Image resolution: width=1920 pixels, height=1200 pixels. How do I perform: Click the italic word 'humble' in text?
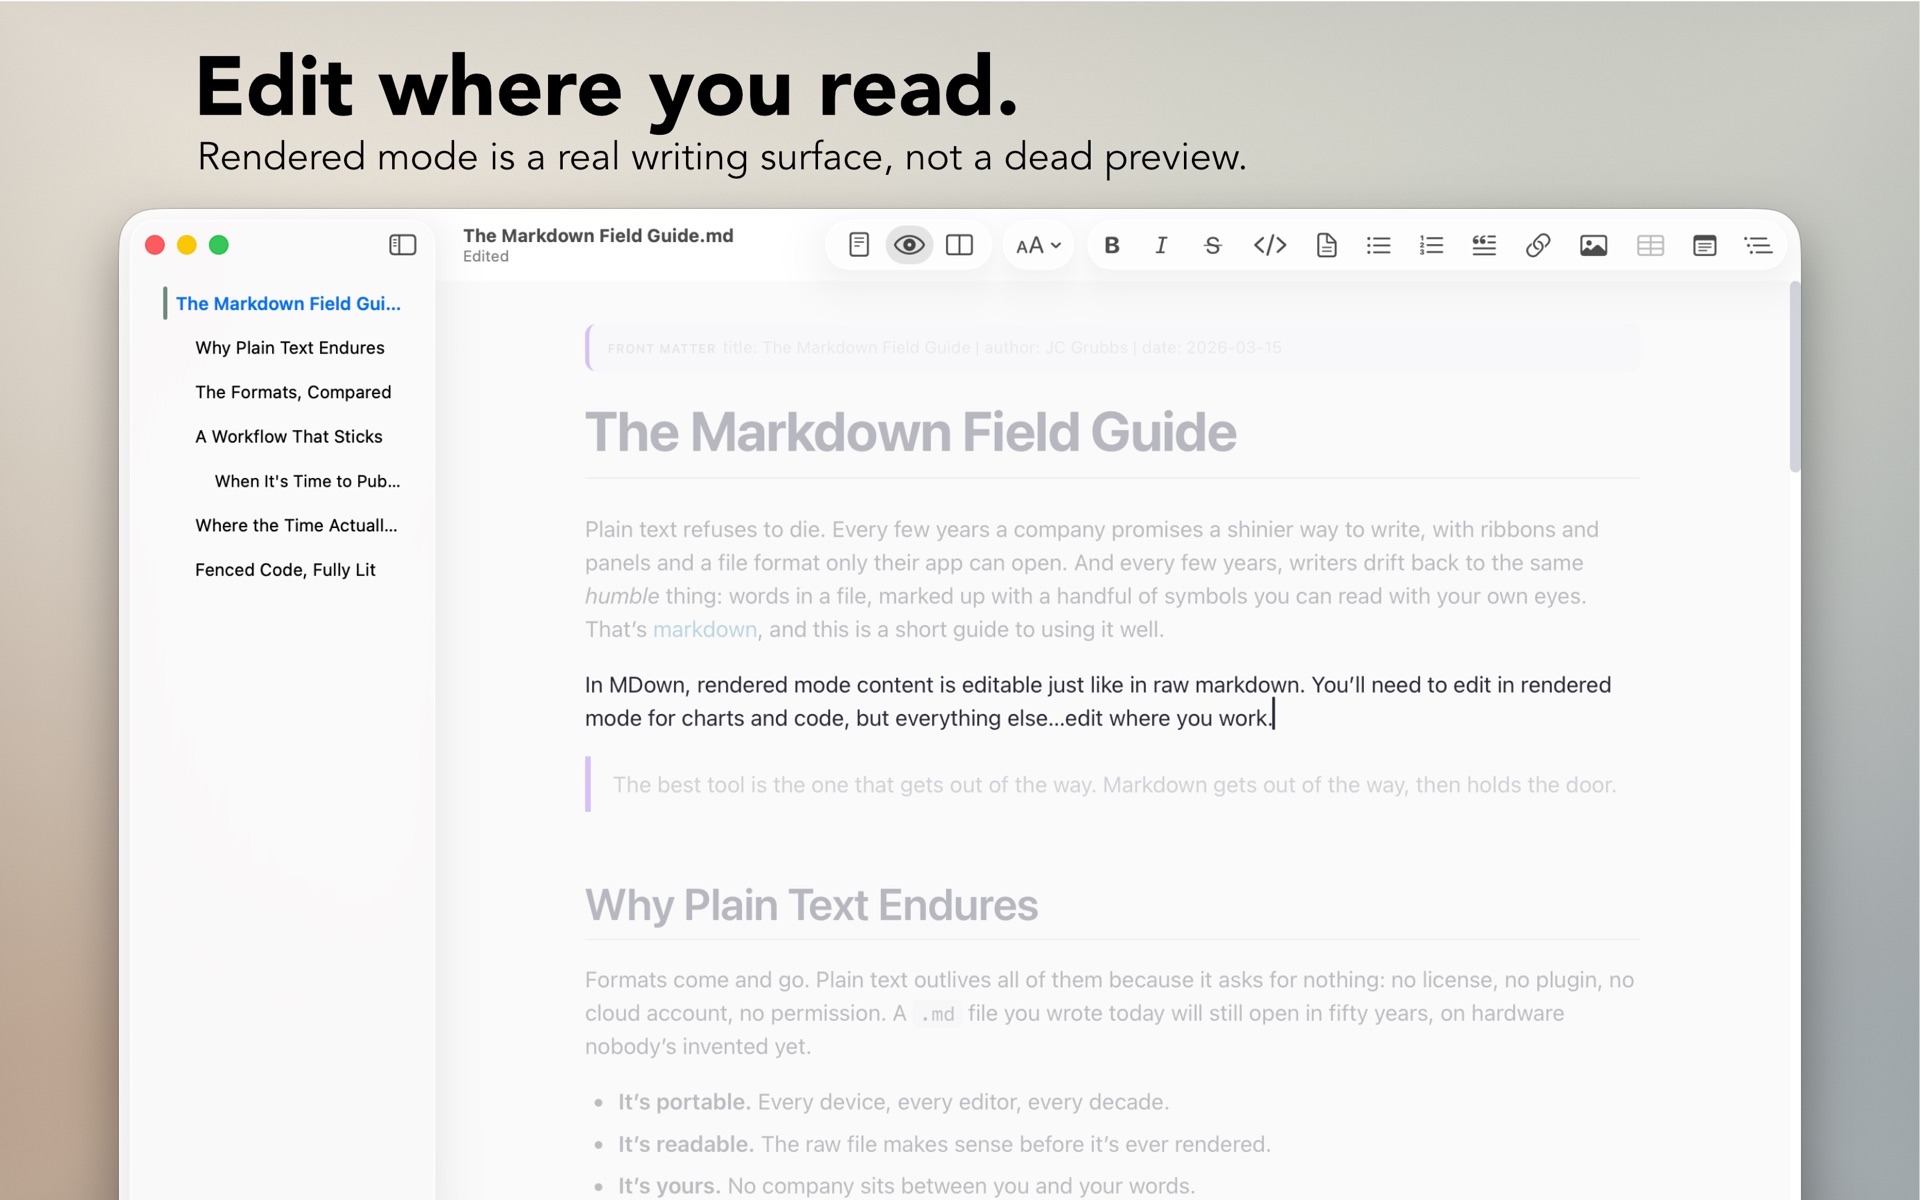click(x=622, y=596)
